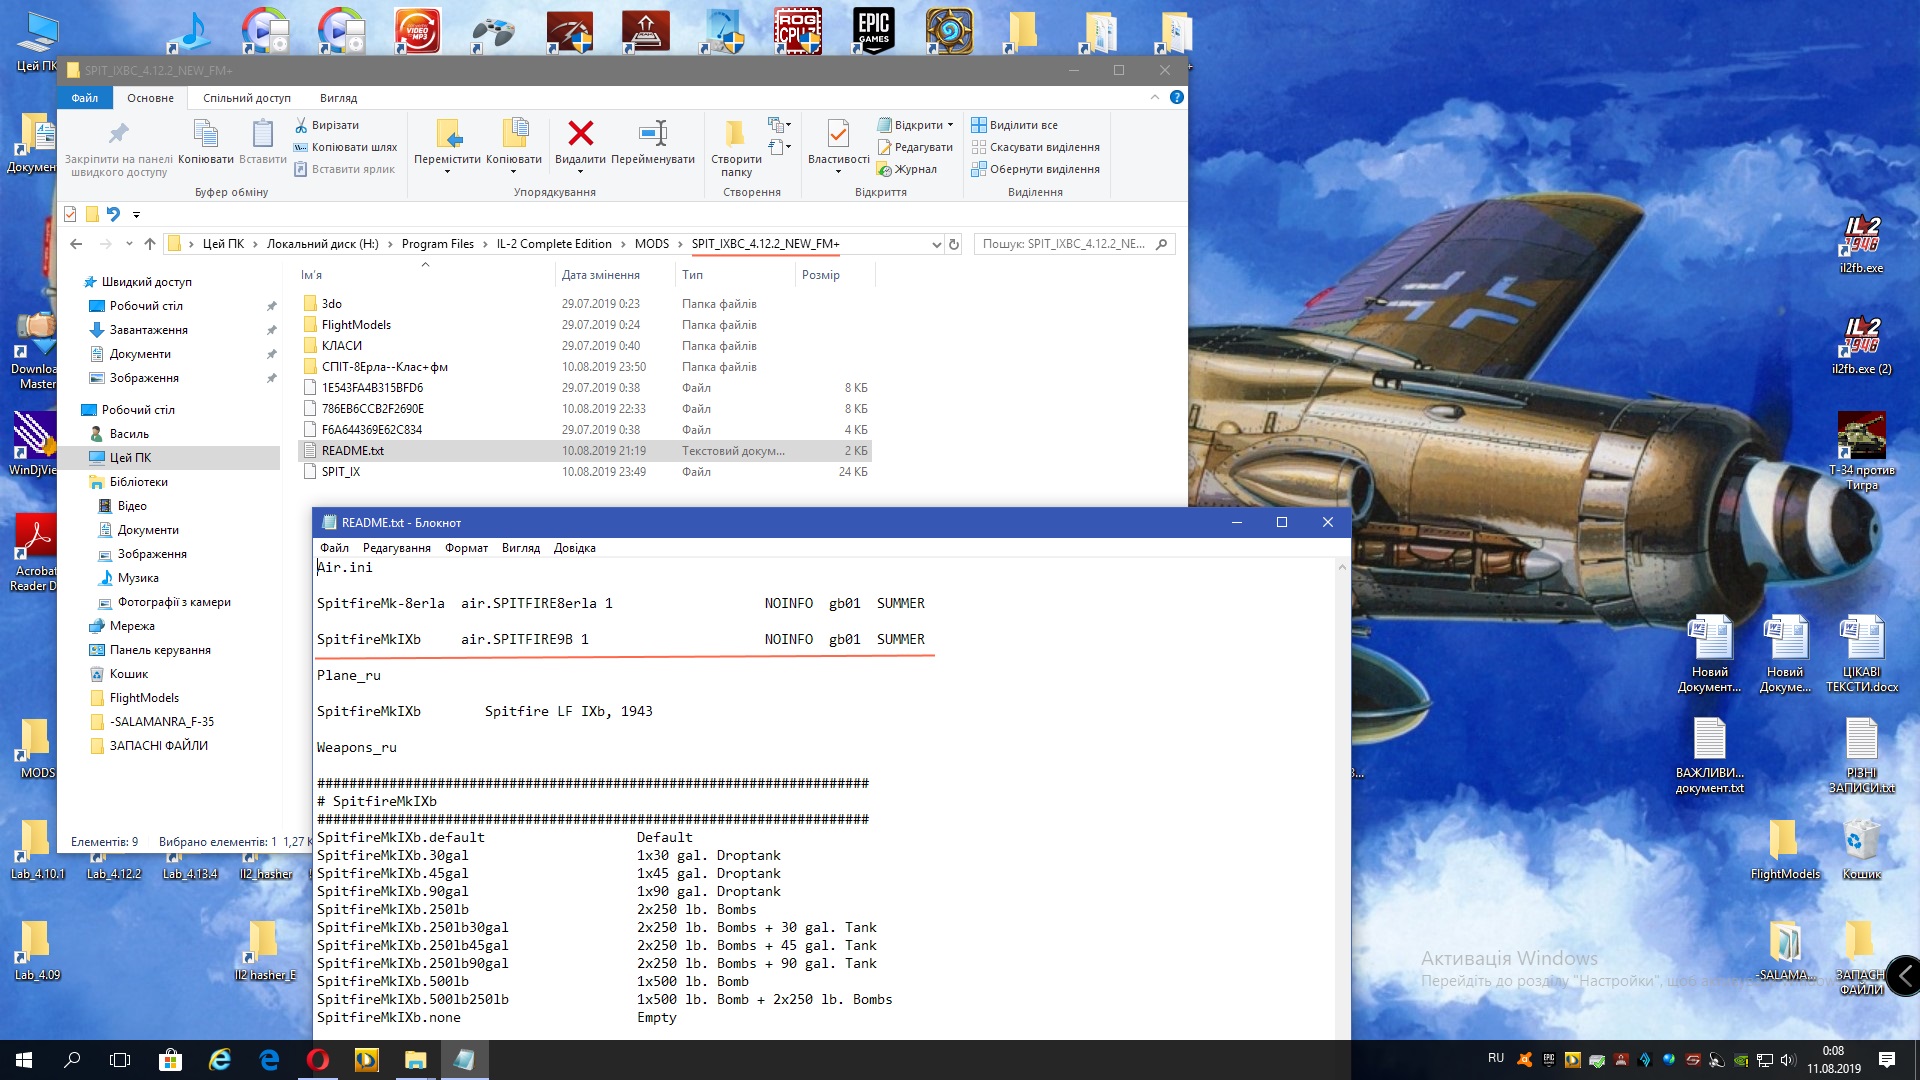Viewport: 1920px width, 1080px height.
Task: Open the Opera browser taskbar icon
Action: pyautogui.click(x=318, y=1060)
